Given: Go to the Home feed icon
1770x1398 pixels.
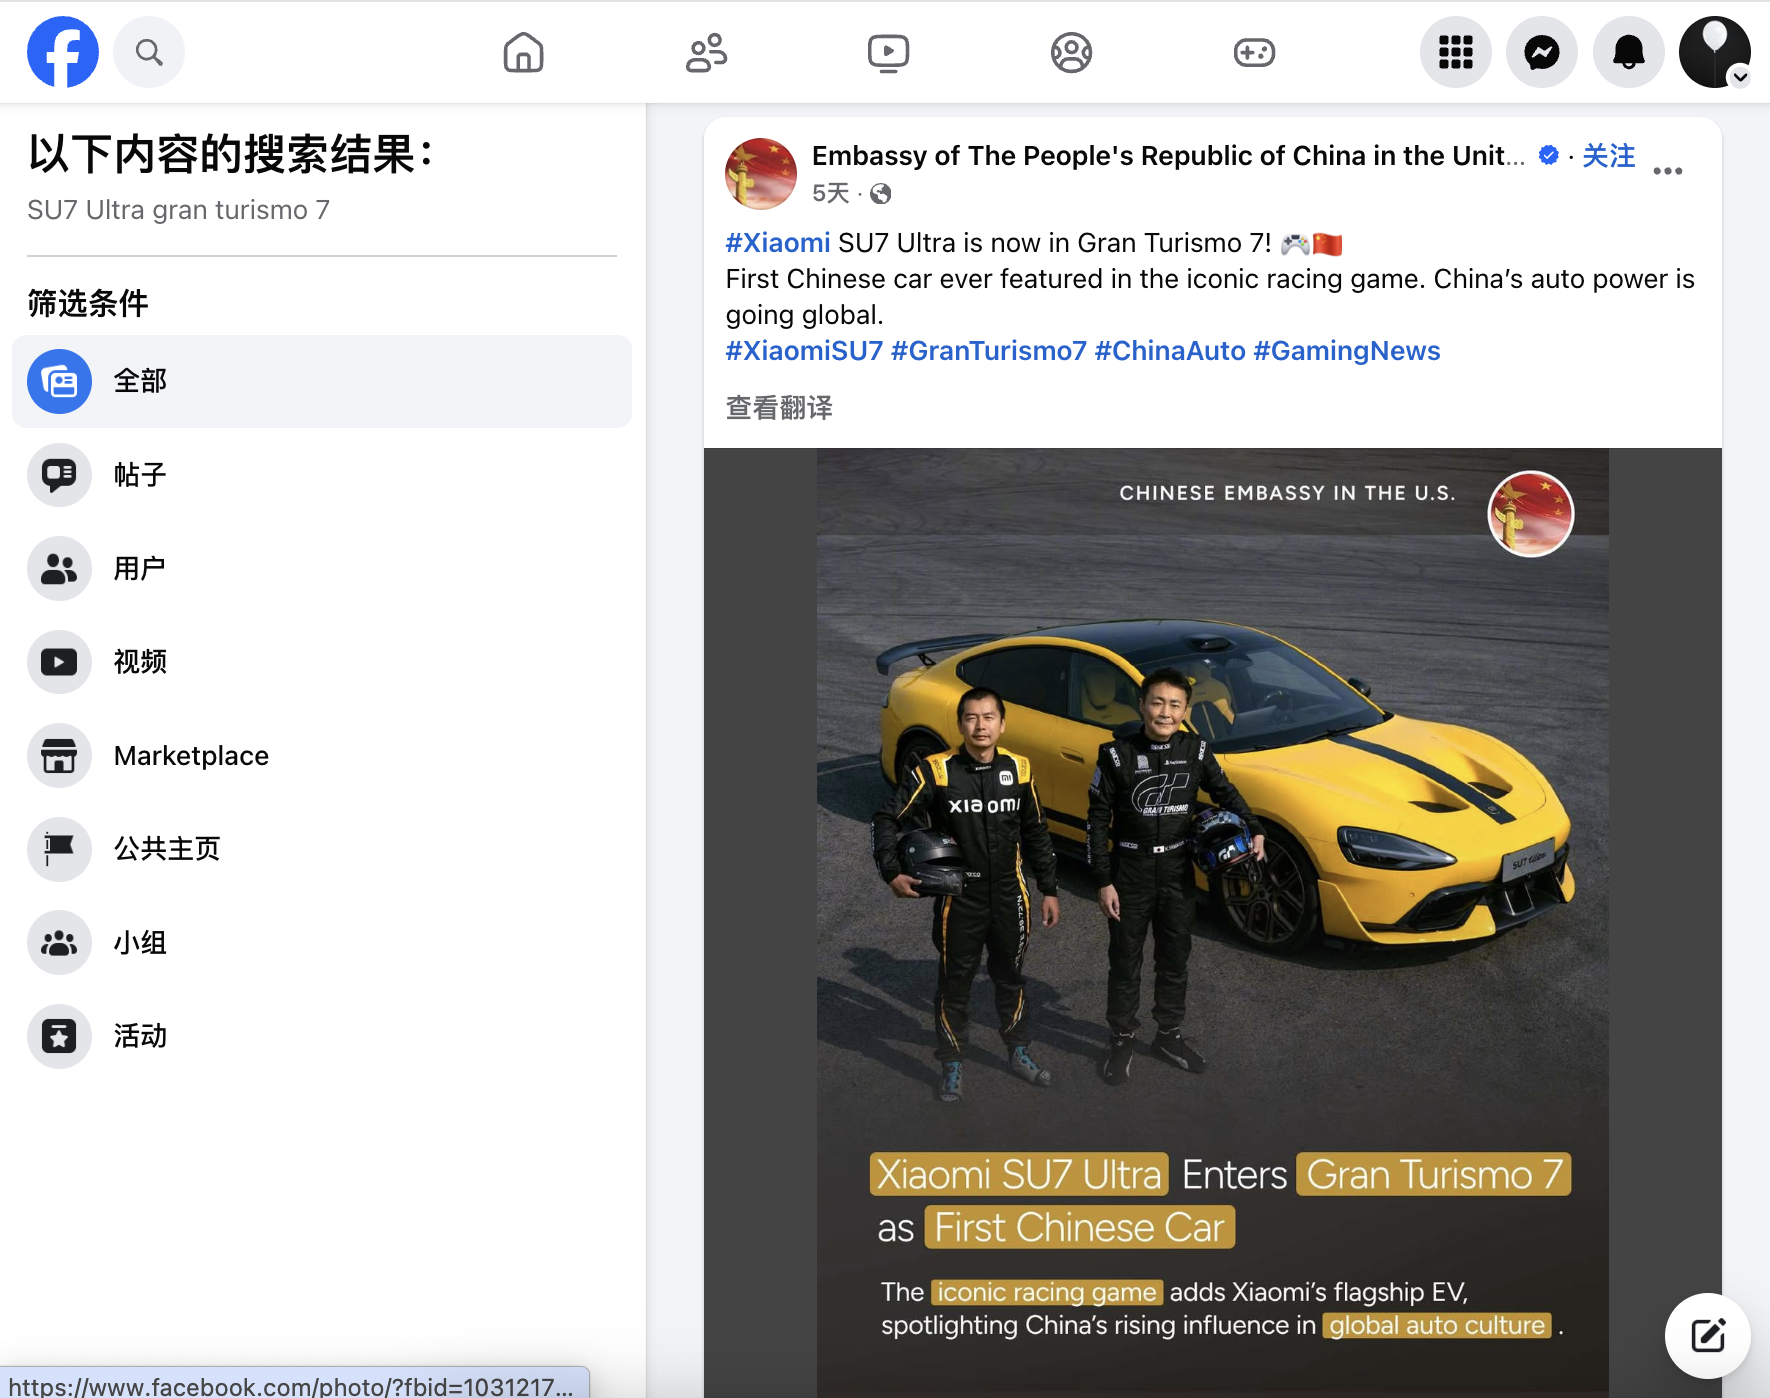Looking at the screenshot, I should coord(523,52).
